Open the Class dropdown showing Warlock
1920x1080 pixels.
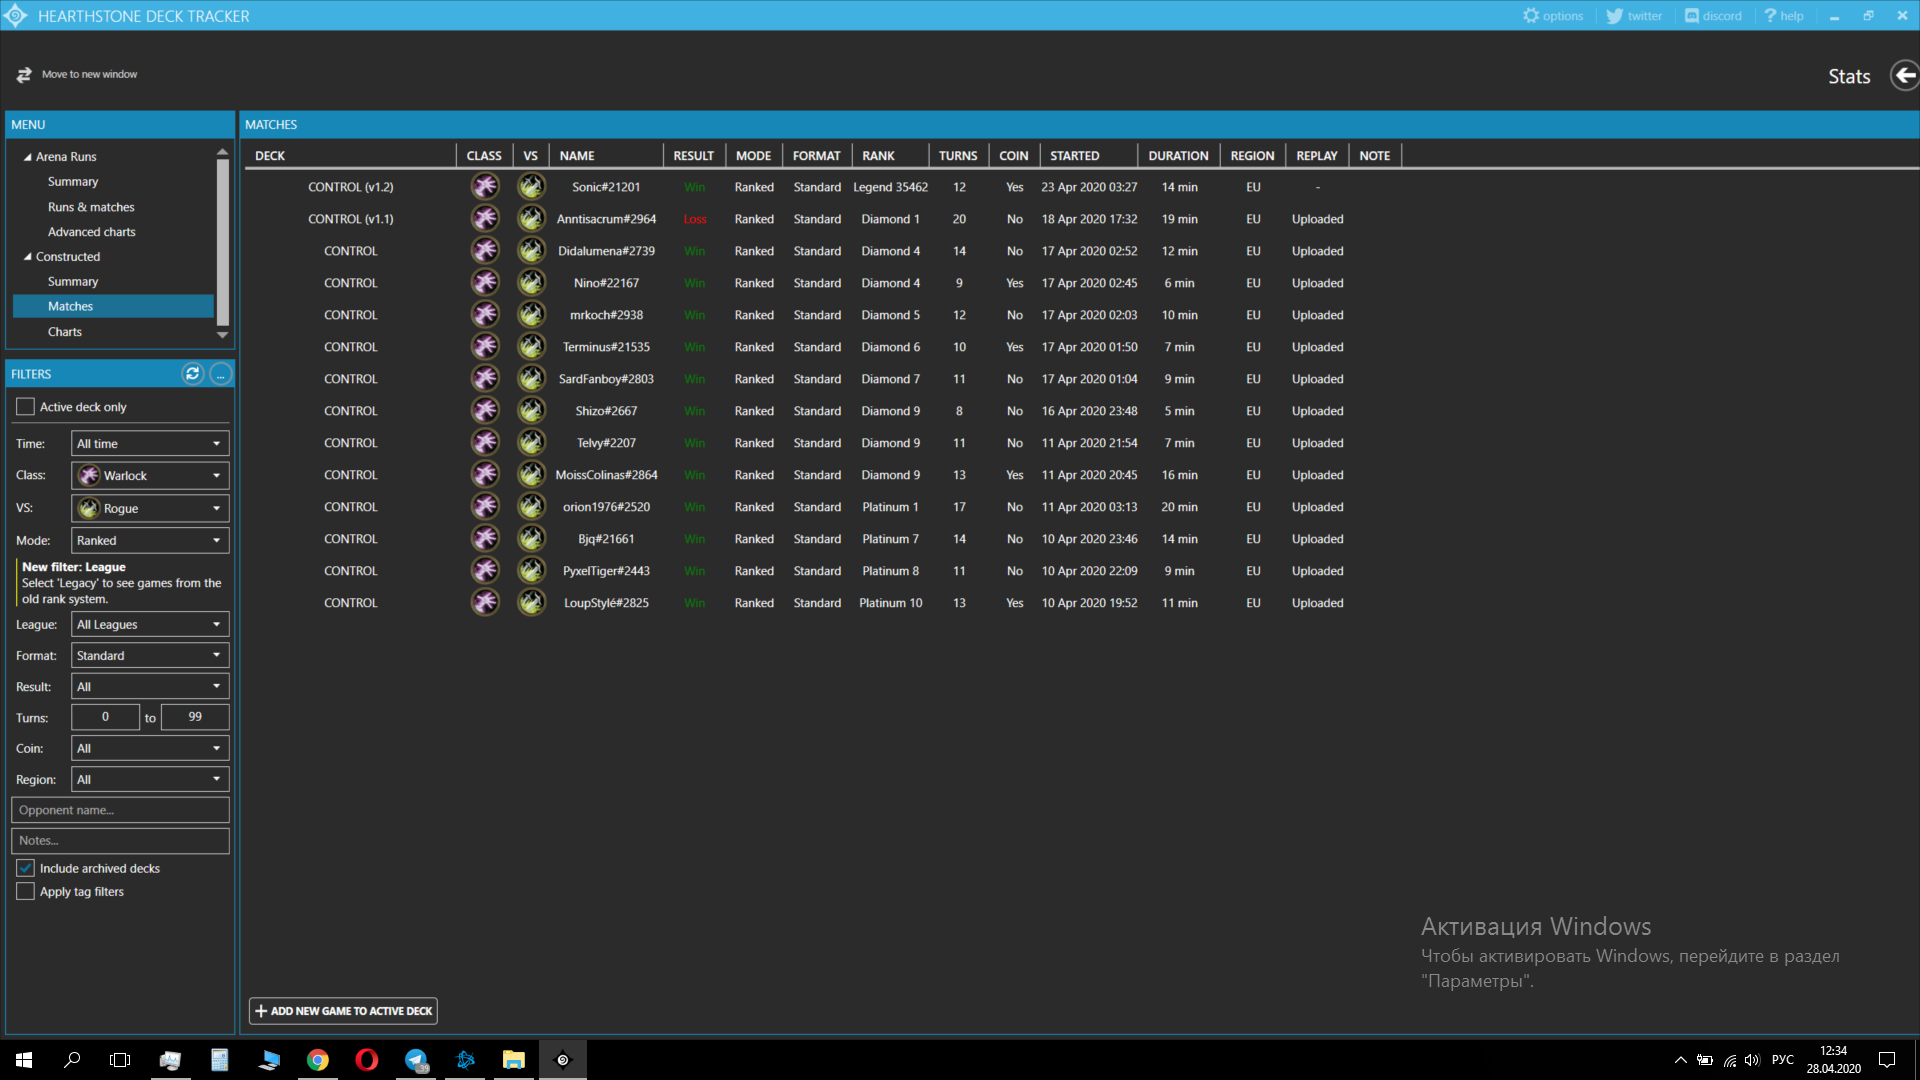pyautogui.click(x=150, y=475)
